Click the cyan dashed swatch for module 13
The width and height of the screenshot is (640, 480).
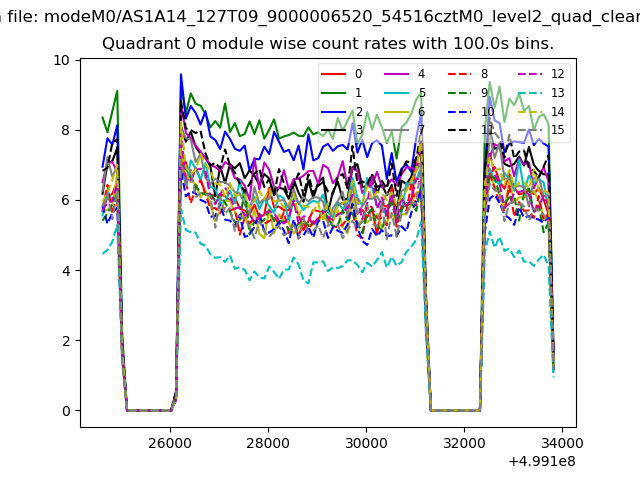tap(529, 93)
